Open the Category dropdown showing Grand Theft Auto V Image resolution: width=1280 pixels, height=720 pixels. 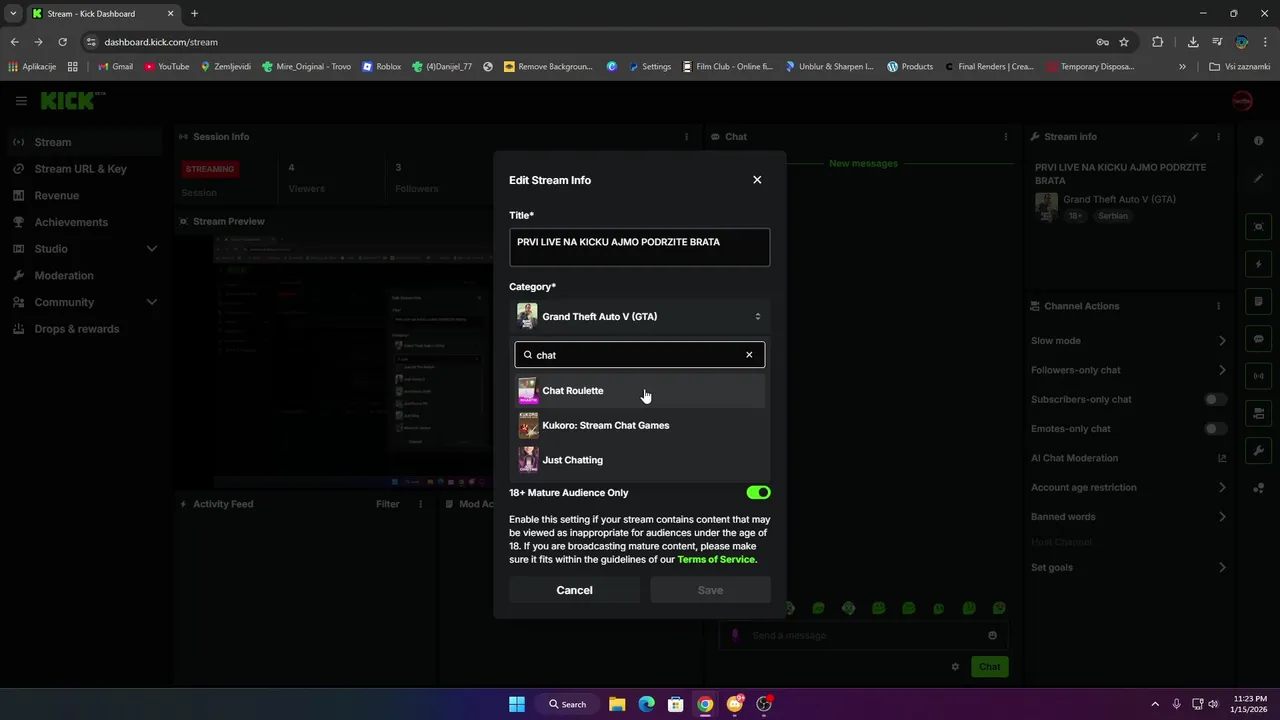640,316
